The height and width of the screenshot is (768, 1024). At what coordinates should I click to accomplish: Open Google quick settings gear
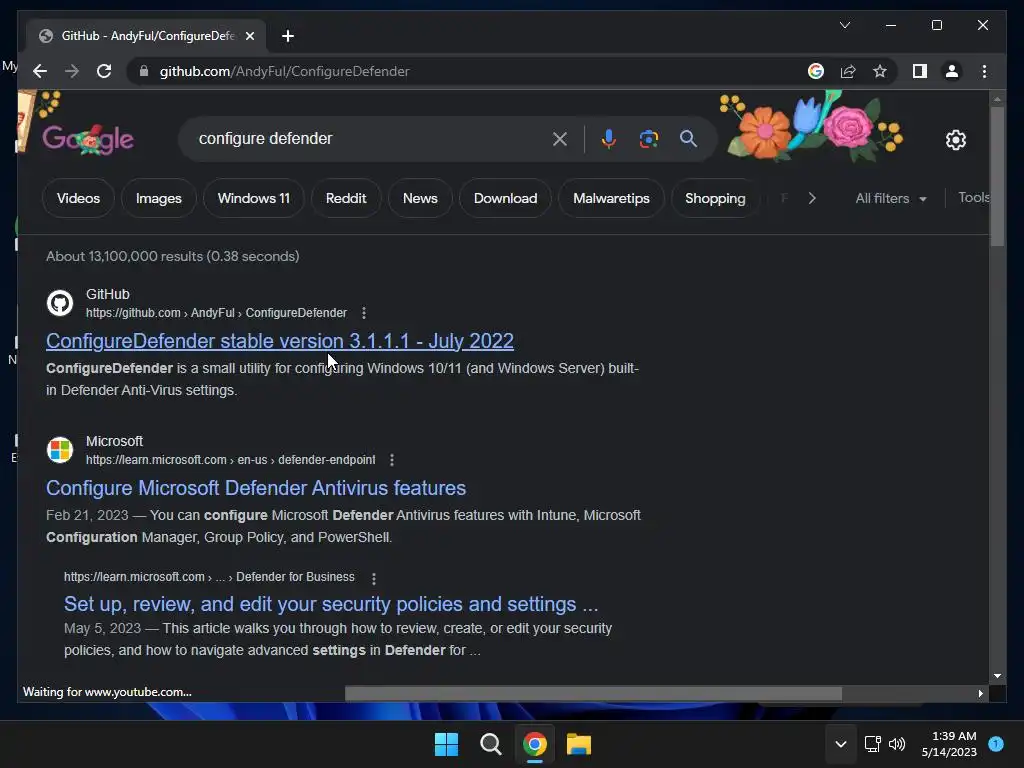point(955,140)
